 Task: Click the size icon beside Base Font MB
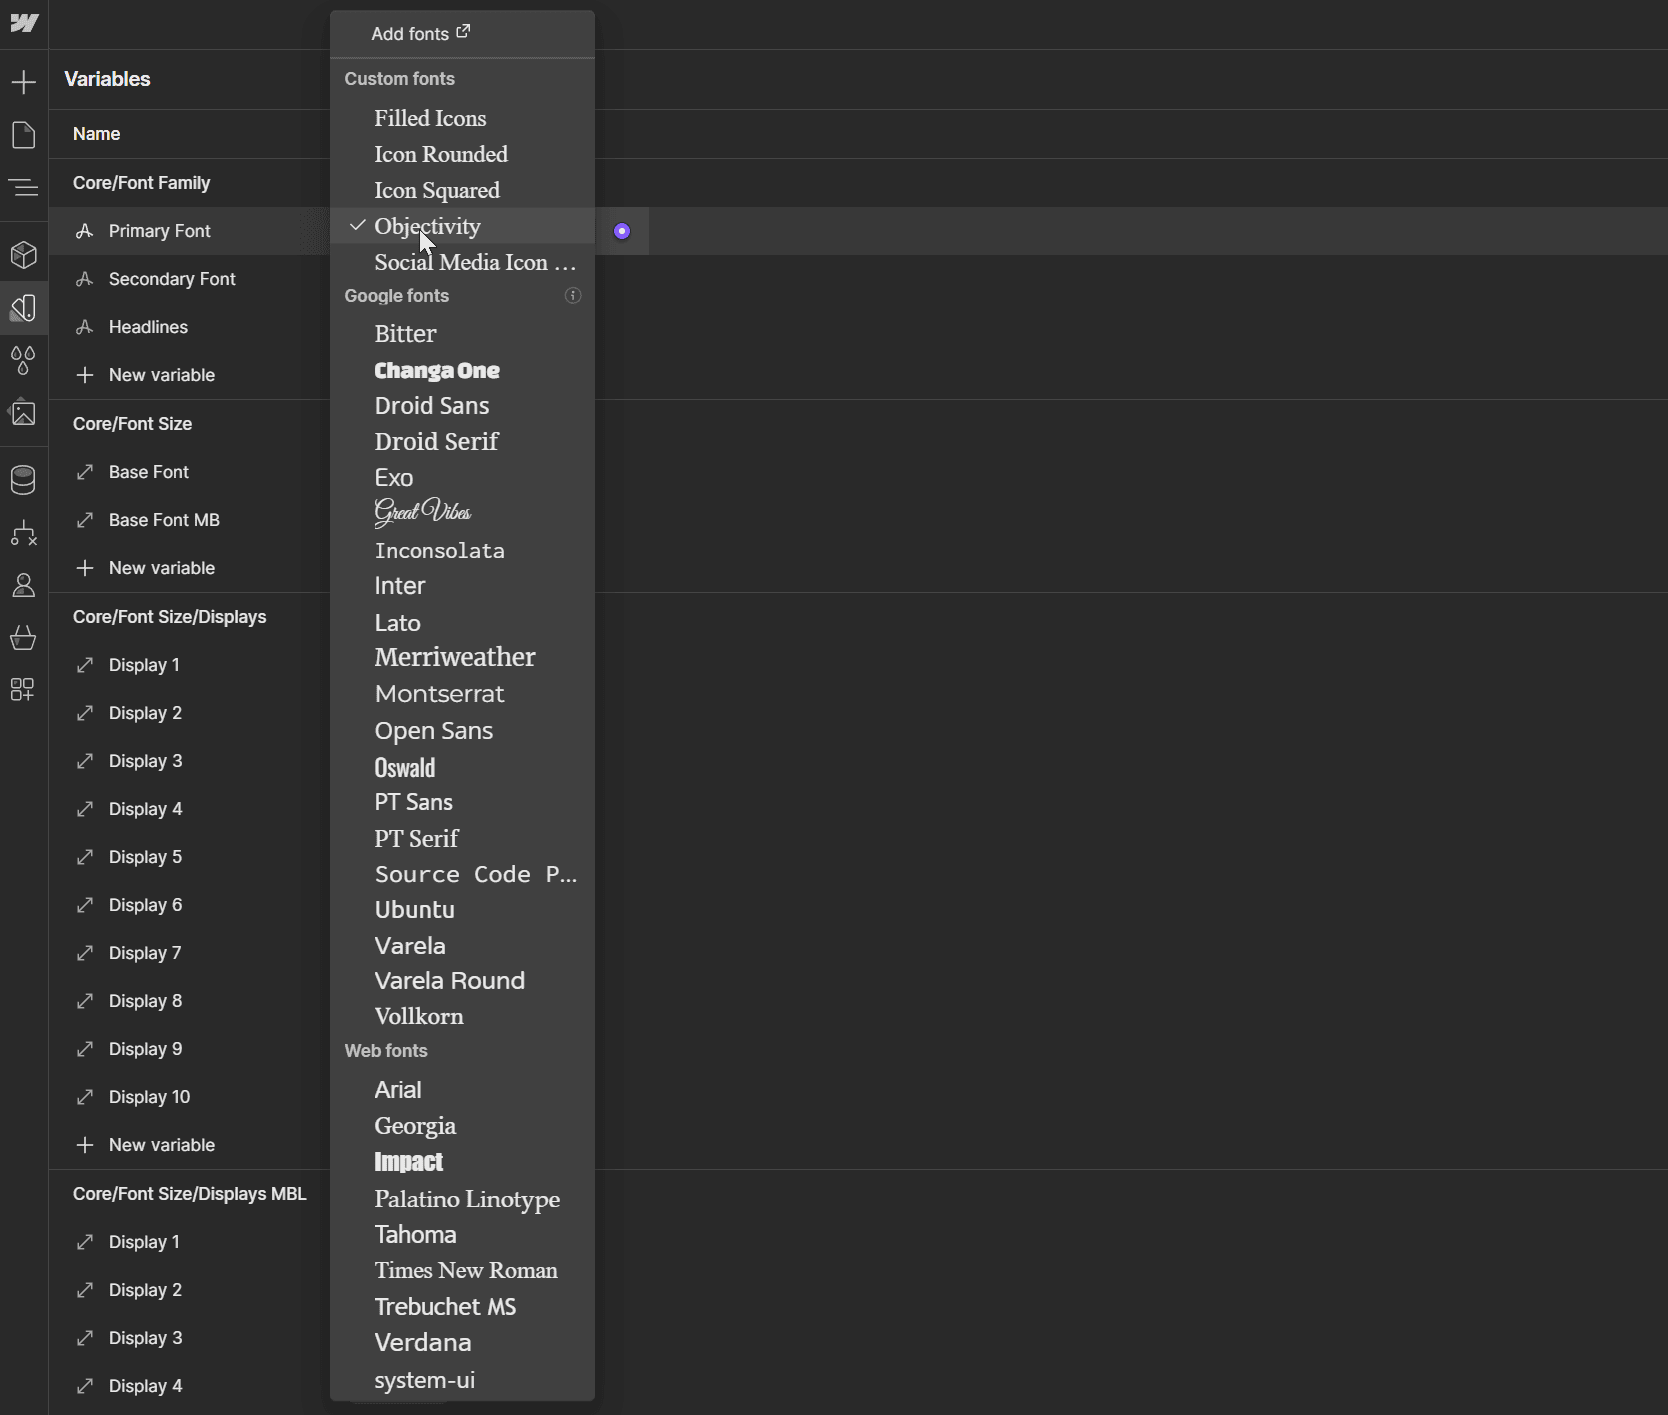click(85, 520)
